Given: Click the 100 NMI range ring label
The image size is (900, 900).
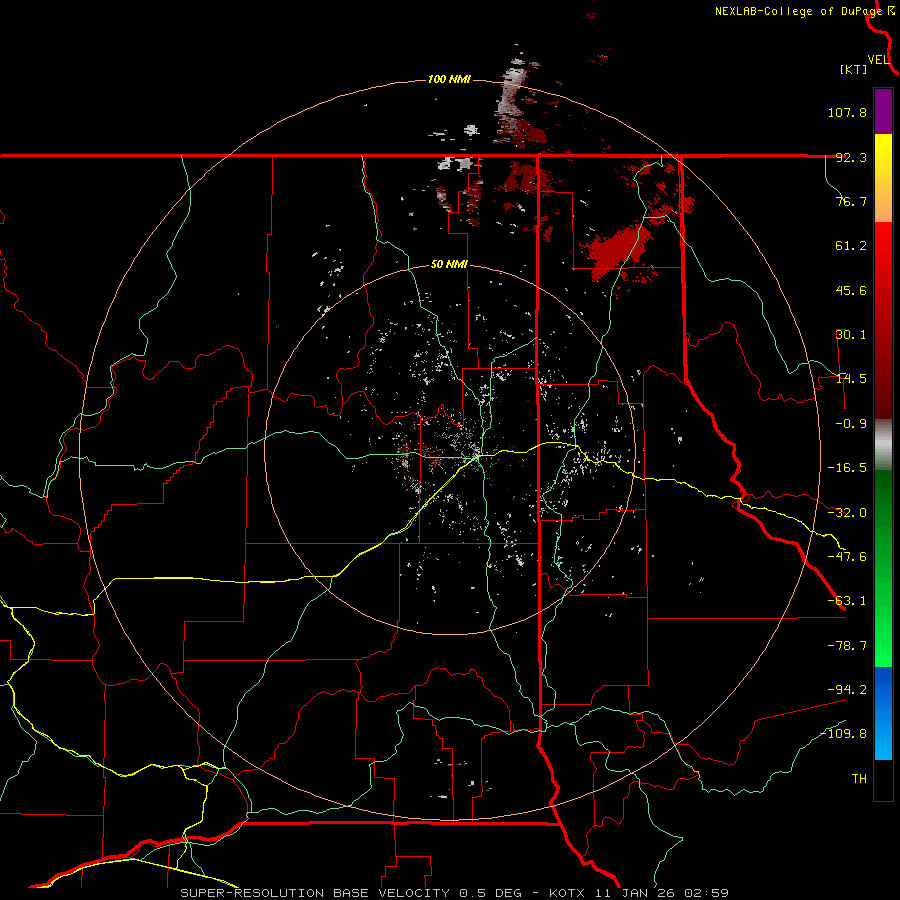Looking at the screenshot, I should [x=449, y=79].
